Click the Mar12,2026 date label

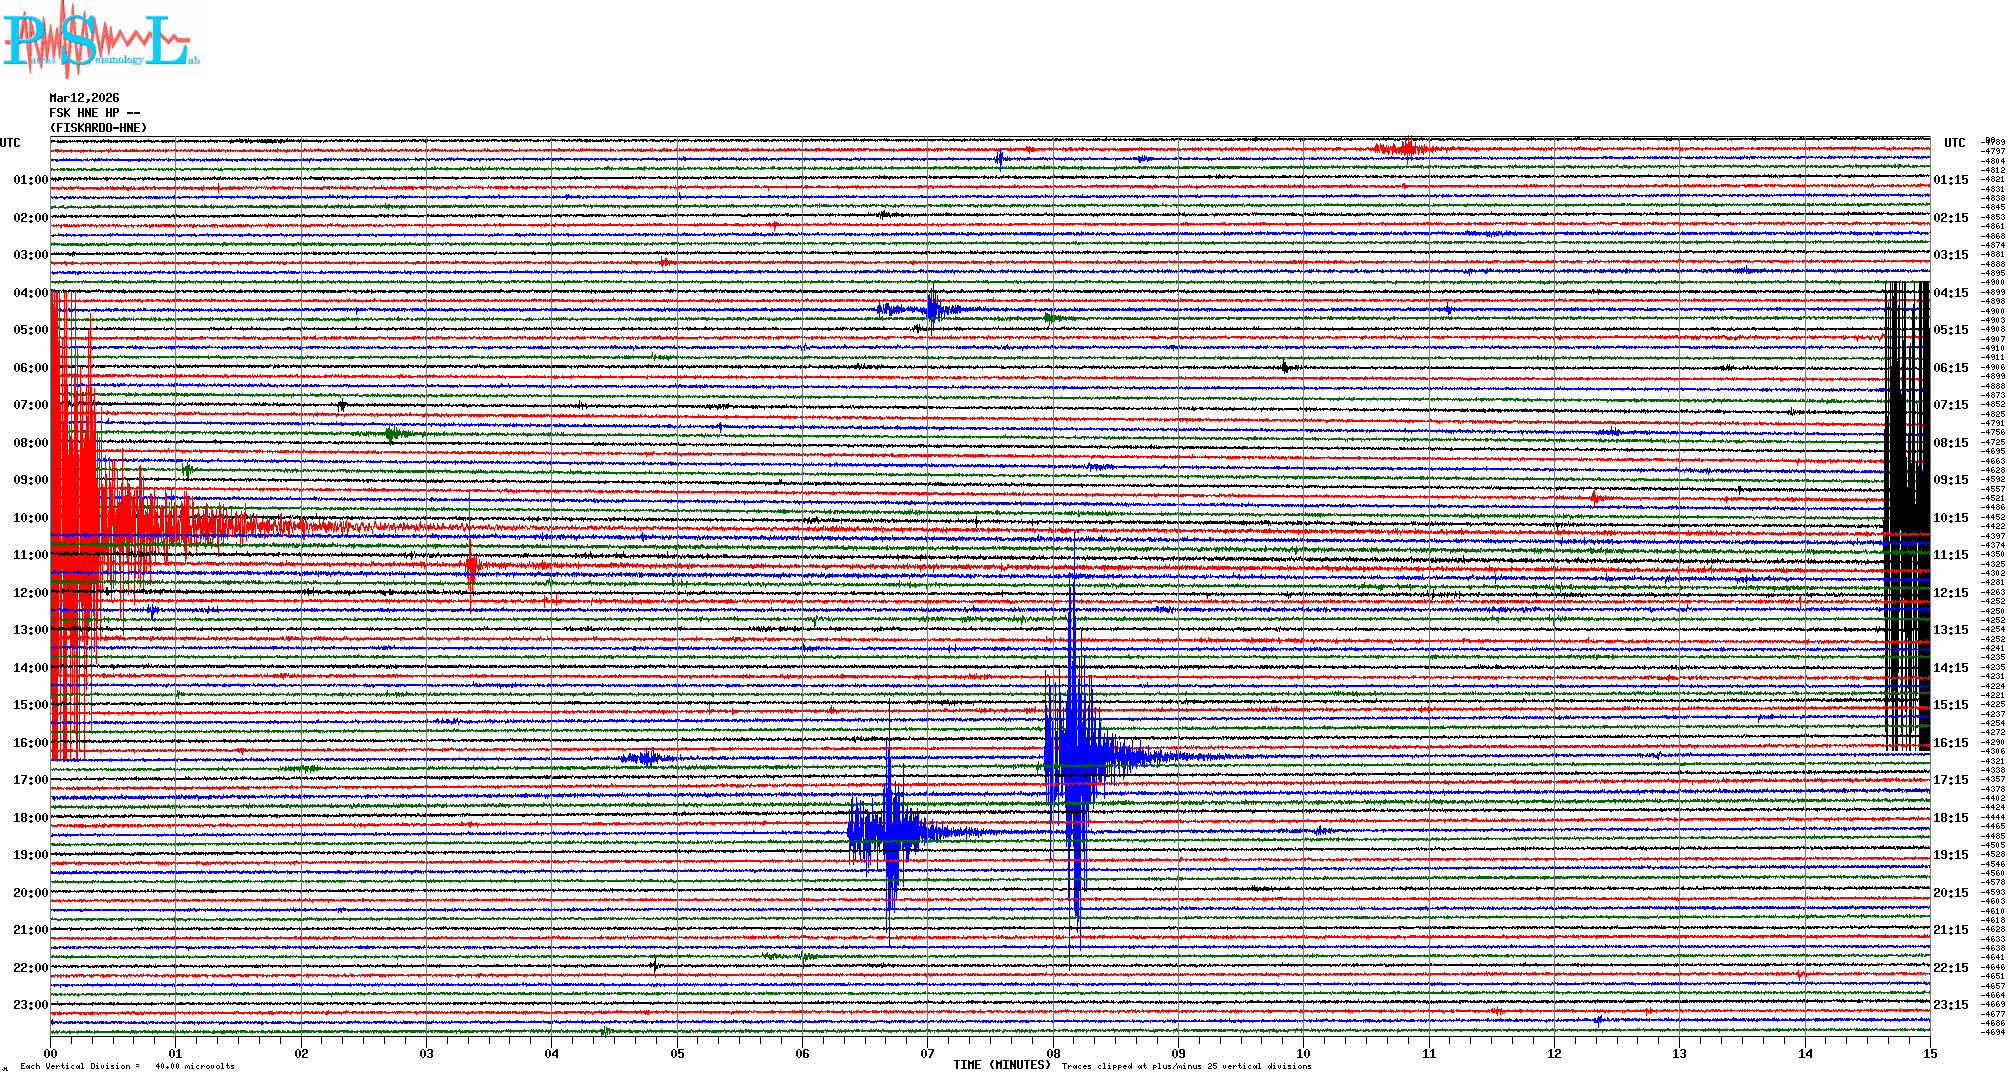[84, 98]
